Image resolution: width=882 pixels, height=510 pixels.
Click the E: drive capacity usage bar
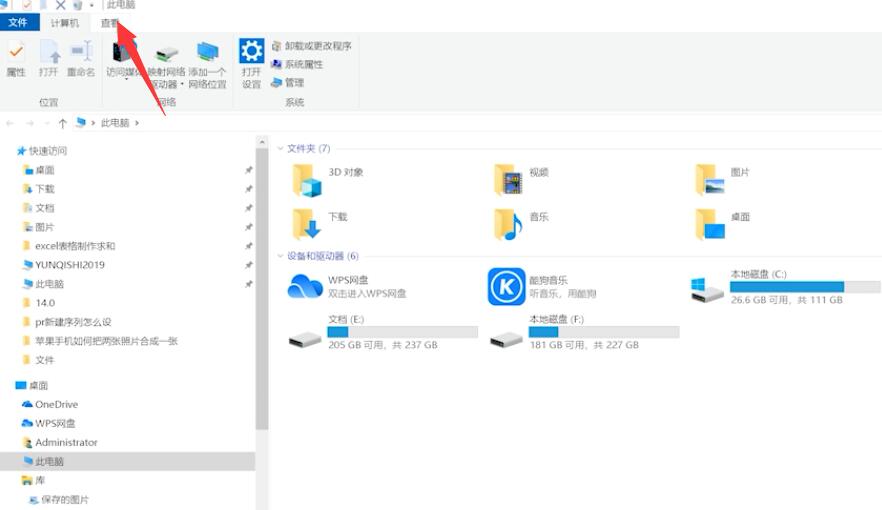403,332
